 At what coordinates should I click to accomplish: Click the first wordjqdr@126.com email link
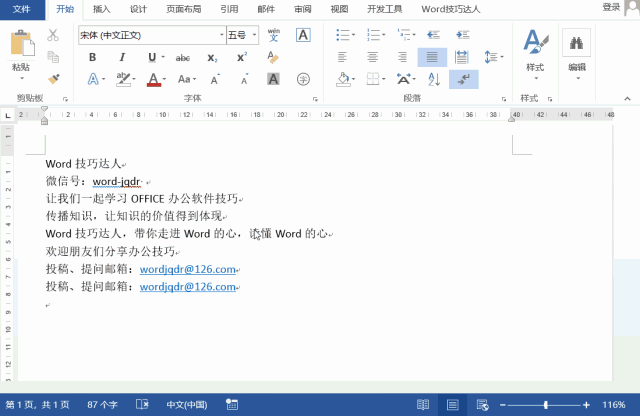pyautogui.click(x=187, y=269)
